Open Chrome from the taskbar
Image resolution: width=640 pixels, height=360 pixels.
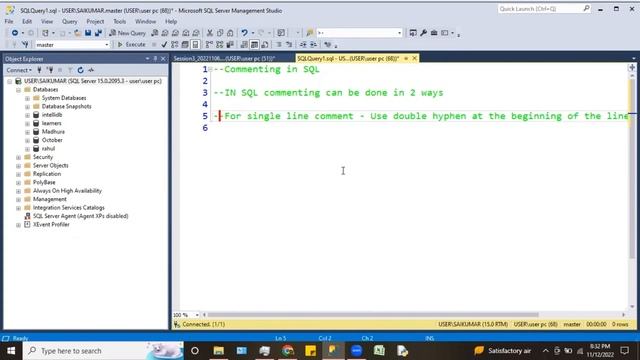287,351
